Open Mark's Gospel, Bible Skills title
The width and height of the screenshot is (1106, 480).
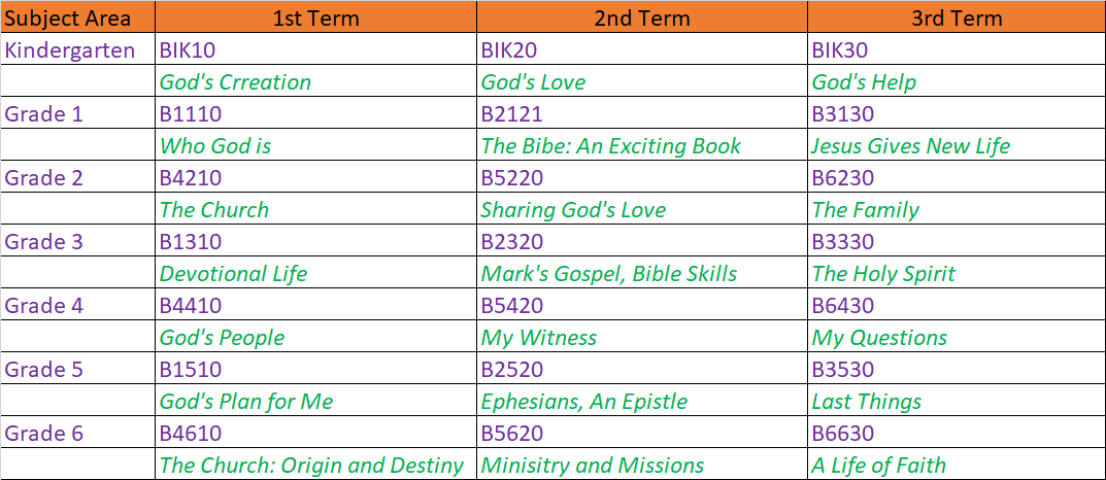click(x=609, y=274)
